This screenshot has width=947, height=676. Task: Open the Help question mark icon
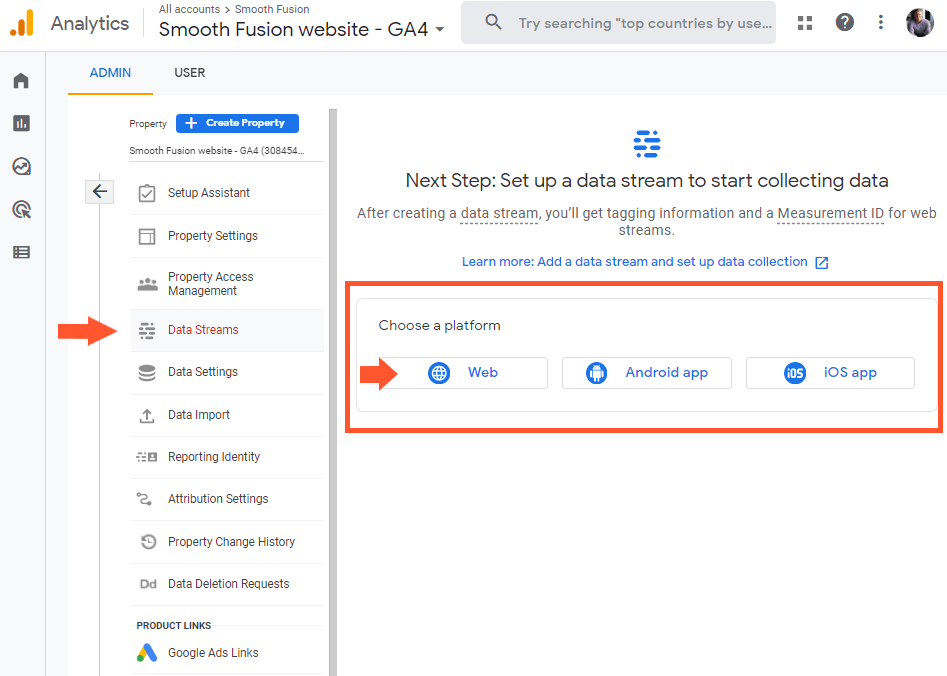pyautogui.click(x=844, y=22)
